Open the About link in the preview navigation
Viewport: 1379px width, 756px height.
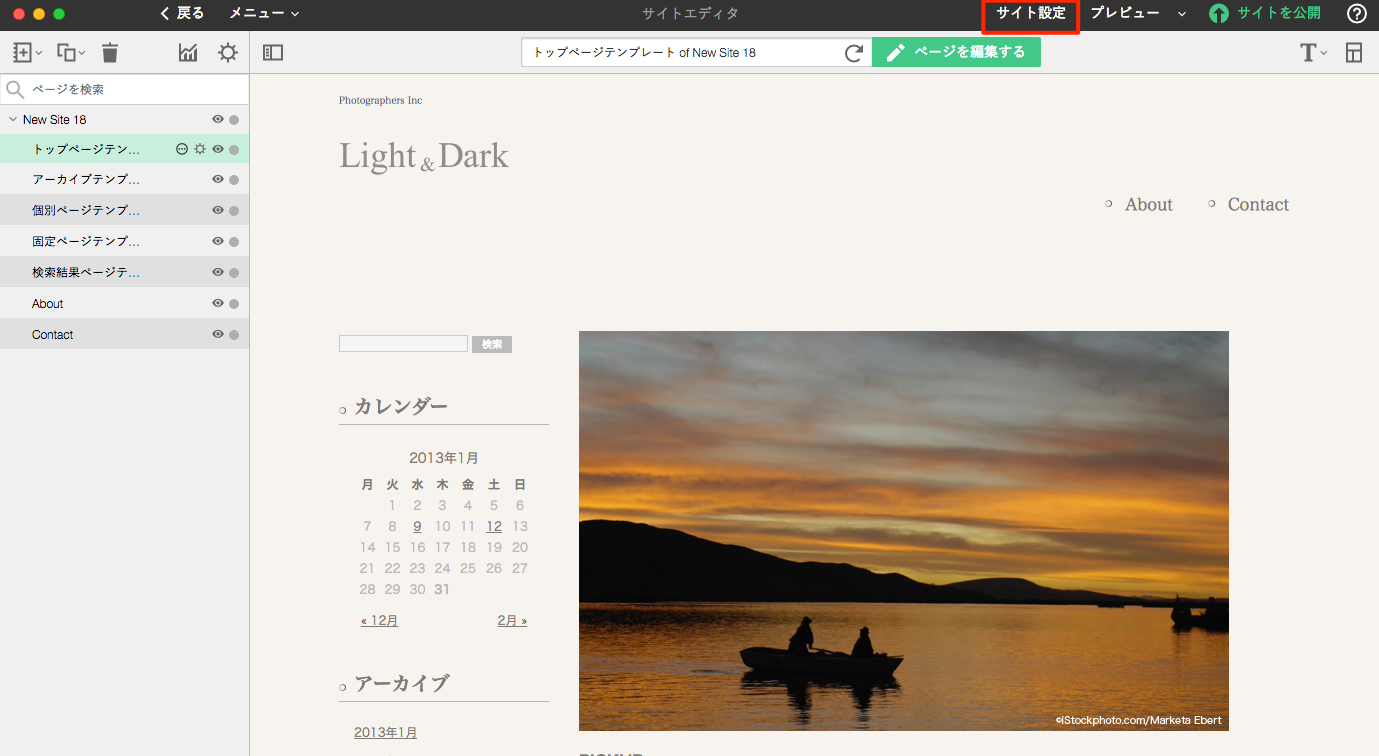[1148, 204]
